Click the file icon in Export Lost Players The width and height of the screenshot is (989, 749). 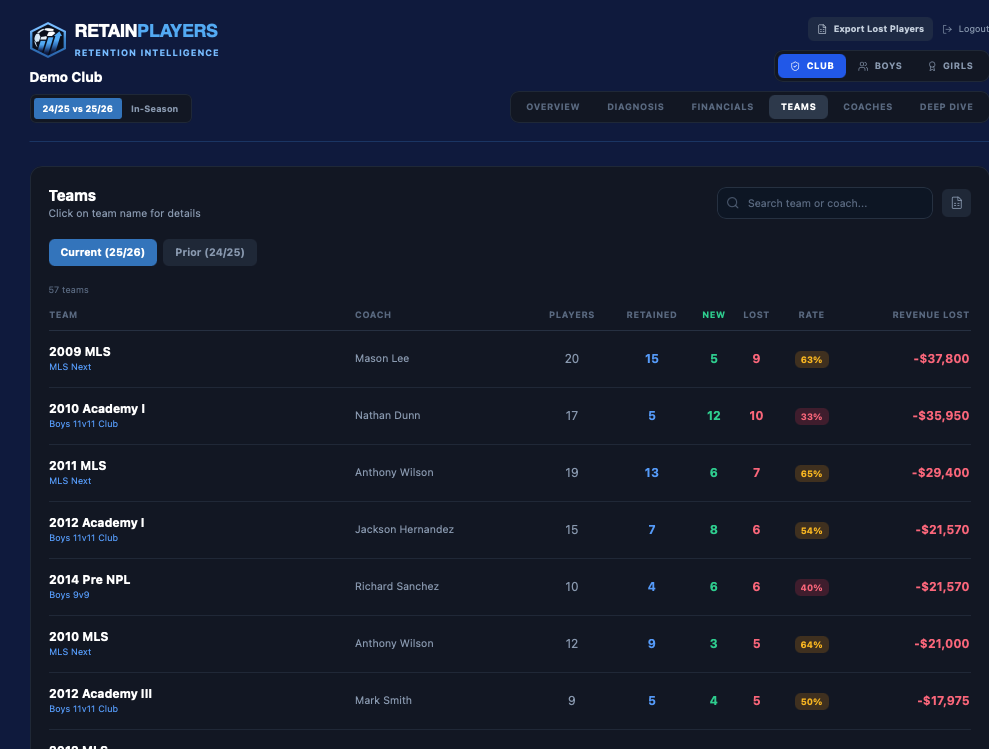(822, 29)
